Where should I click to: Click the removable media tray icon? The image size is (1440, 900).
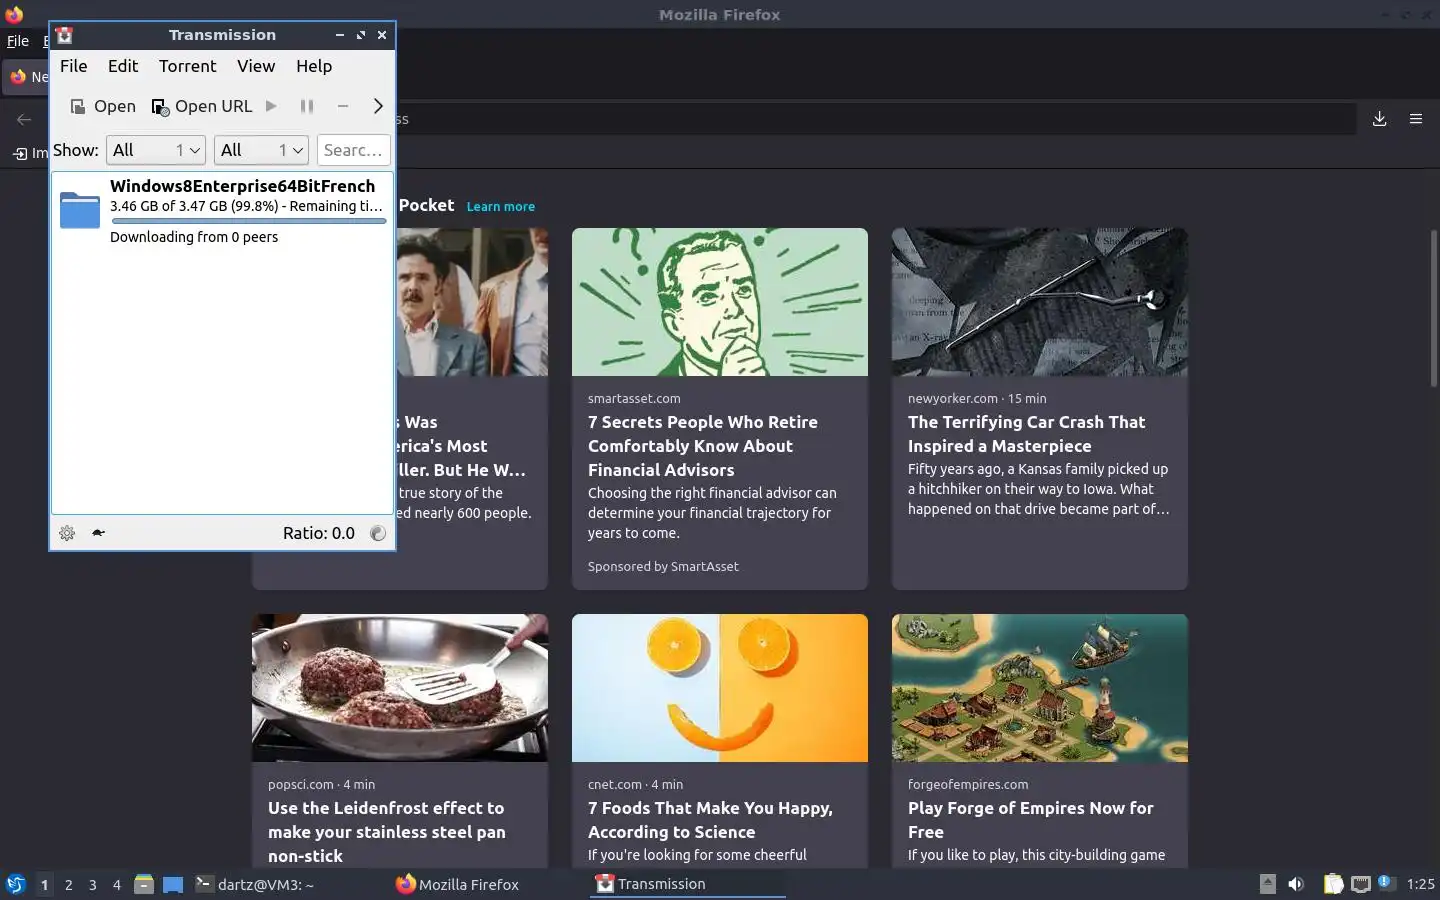click(x=1268, y=884)
